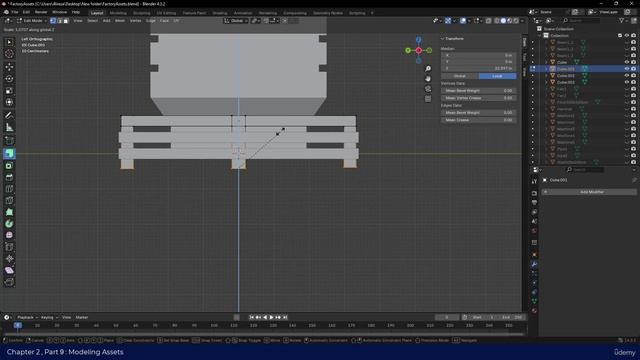Open the Render menu
The width and height of the screenshot is (640, 360).
click(x=41, y=12)
